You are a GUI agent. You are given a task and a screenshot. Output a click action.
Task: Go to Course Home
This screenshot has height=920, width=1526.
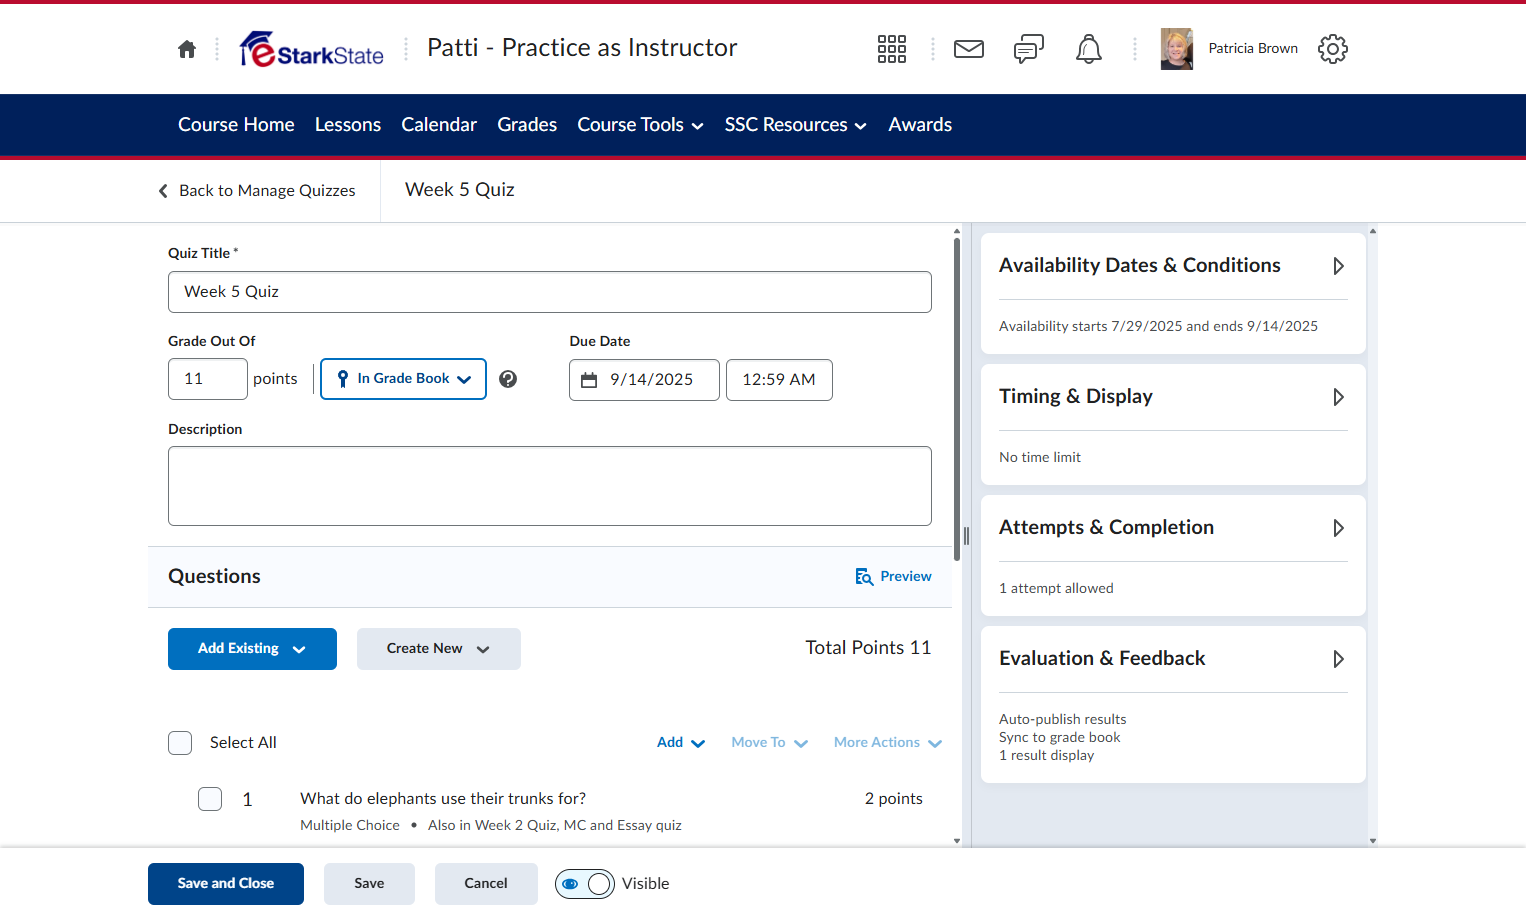(x=236, y=125)
